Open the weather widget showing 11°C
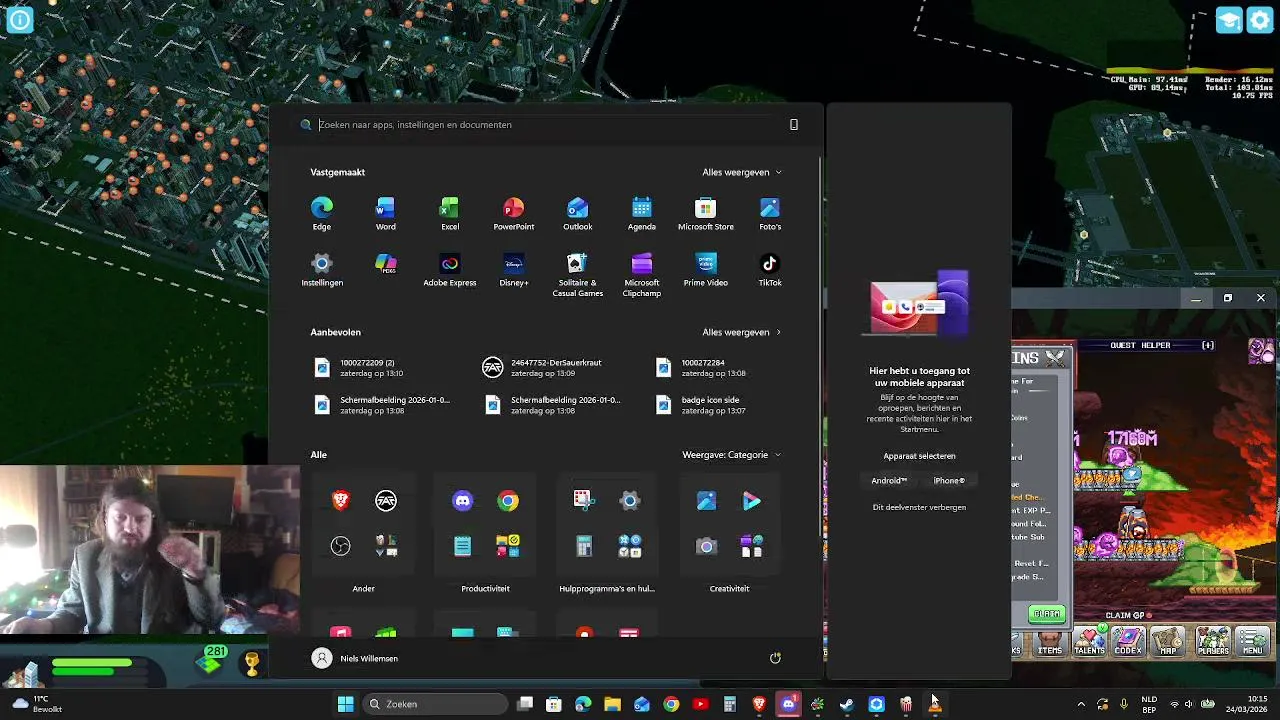Viewport: 1280px width, 720px height. [x=36, y=704]
